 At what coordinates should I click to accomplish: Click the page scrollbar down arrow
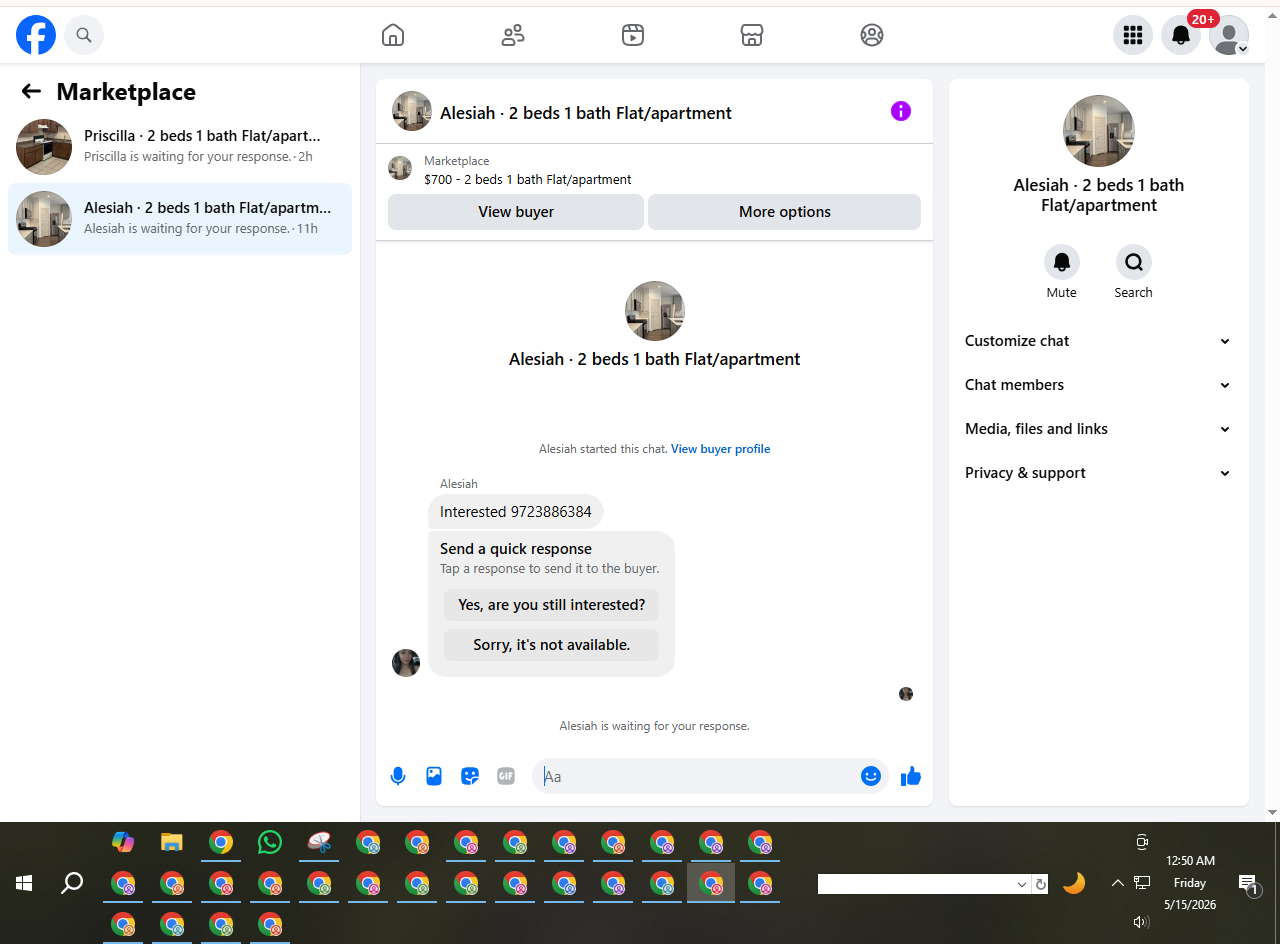point(1272,812)
